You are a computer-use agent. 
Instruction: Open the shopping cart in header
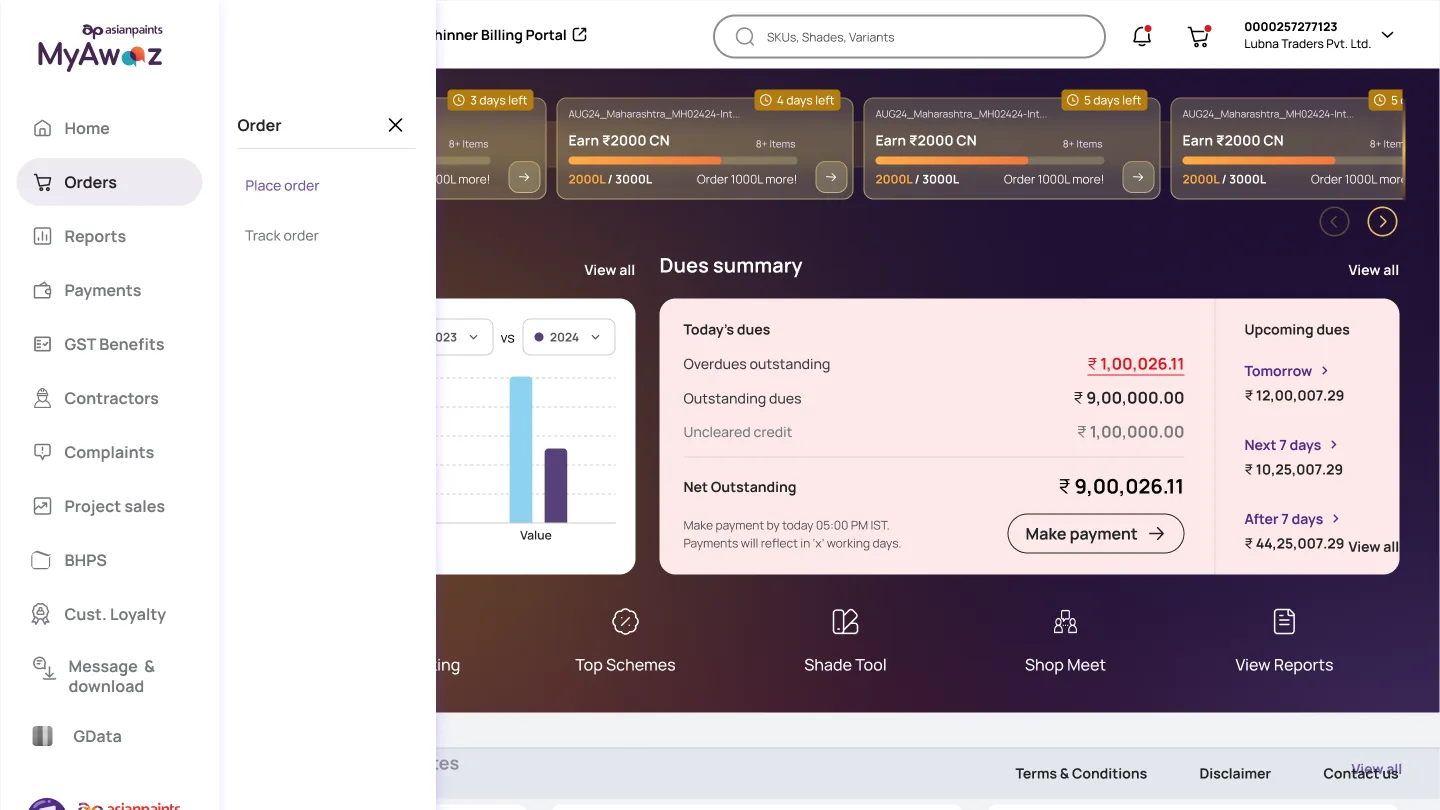1198,37
